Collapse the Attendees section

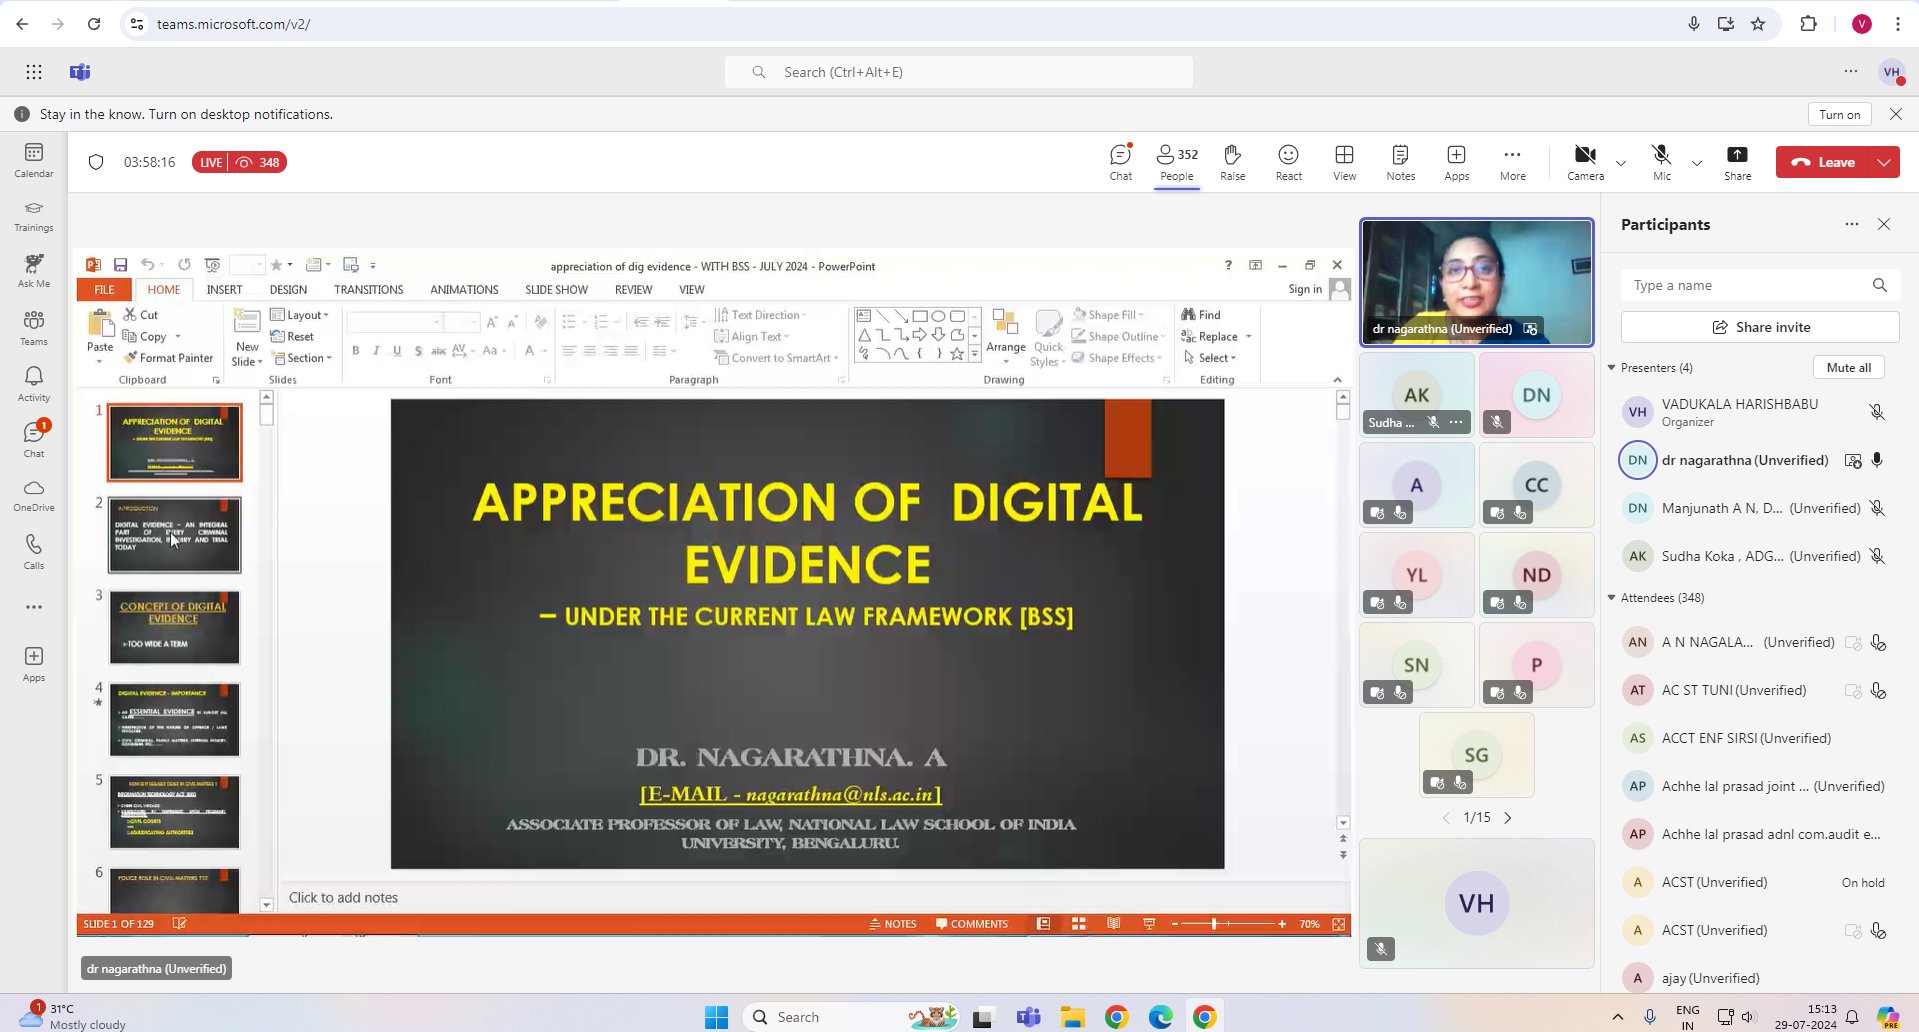(1611, 598)
